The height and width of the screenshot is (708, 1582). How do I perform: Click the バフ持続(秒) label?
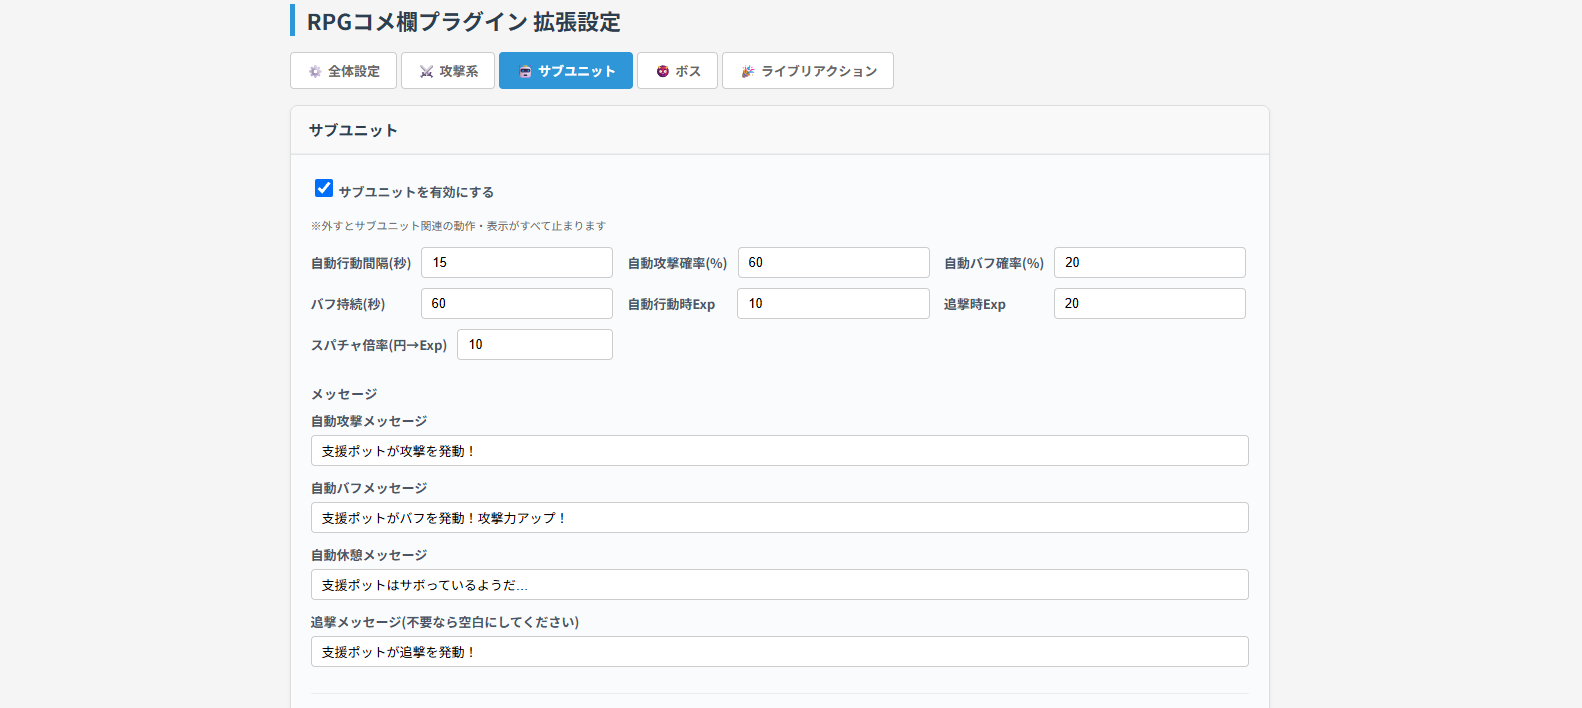348,304
